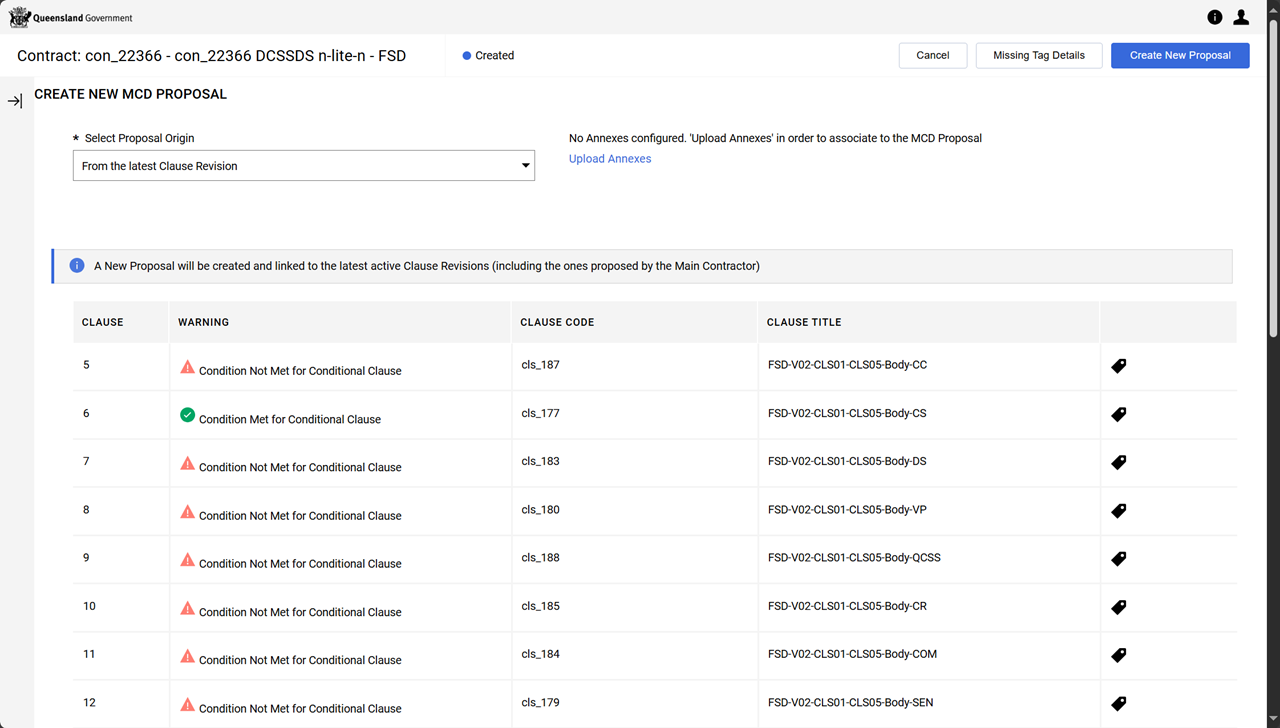Screen dimensions: 1280x728
Task: Click the tag icon for clause cls_185
Action: 1119,607
